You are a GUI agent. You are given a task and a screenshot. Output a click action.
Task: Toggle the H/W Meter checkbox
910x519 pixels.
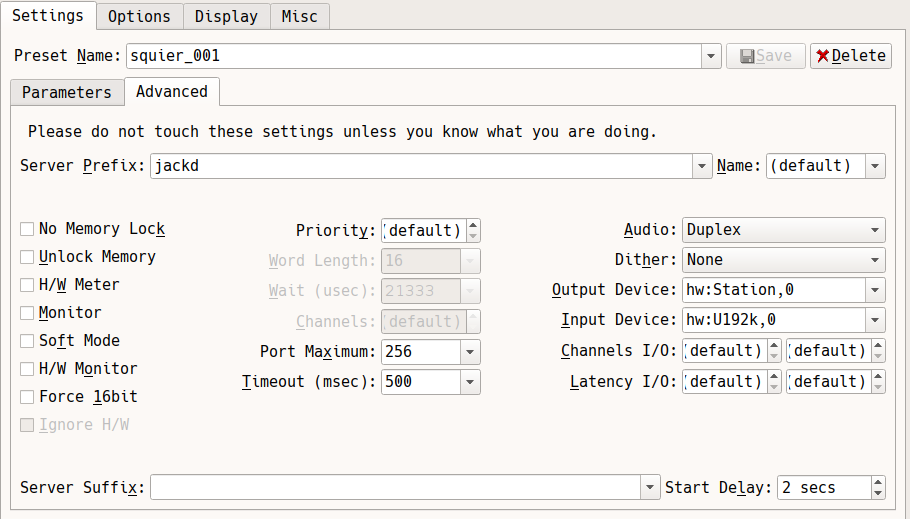tap(27, 285)
